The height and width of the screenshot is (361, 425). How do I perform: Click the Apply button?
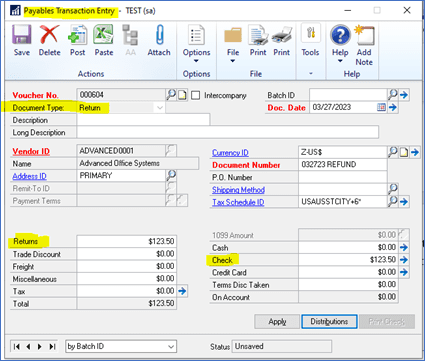click(x=277, y=322)
